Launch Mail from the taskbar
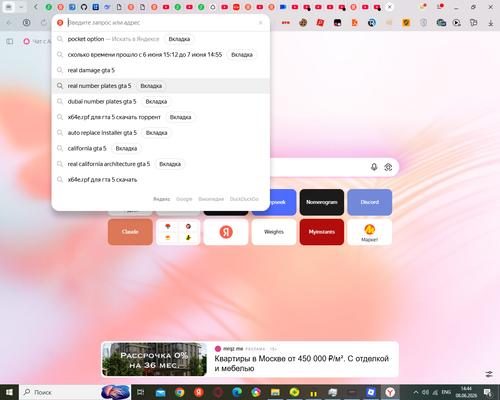500x400 pixels. (160, 392)
